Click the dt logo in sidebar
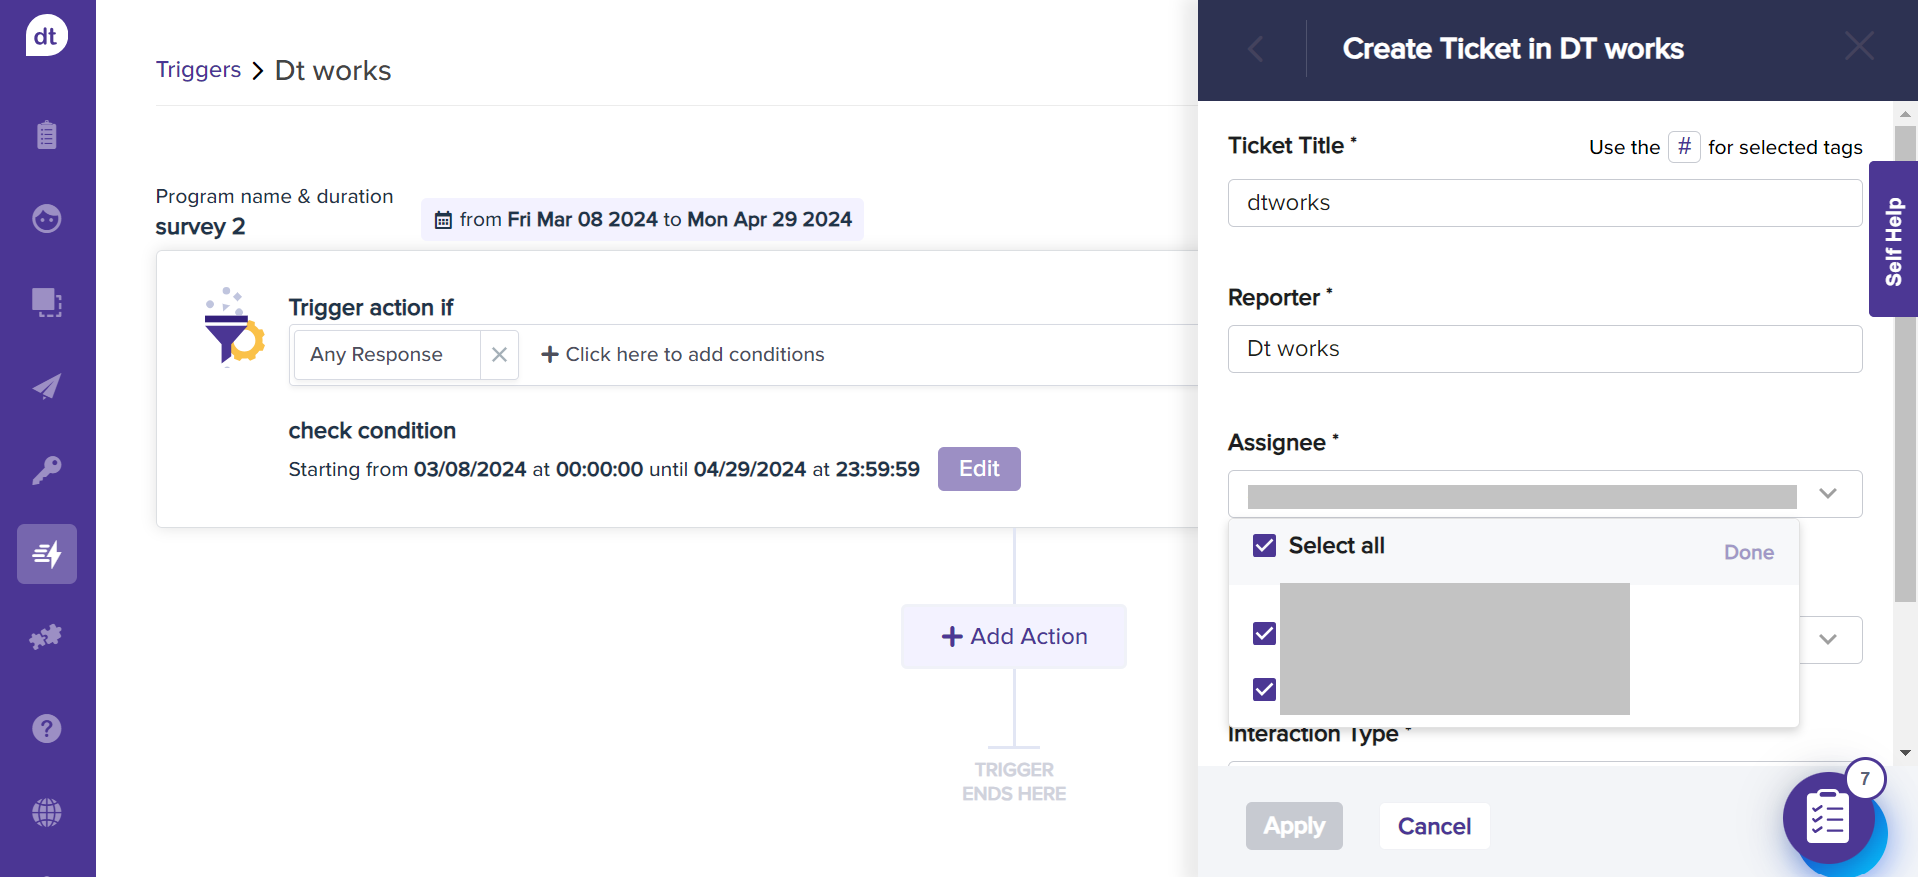Image resolution: width=1918 pixels, height=877 pixels. (x=46, y=36)
